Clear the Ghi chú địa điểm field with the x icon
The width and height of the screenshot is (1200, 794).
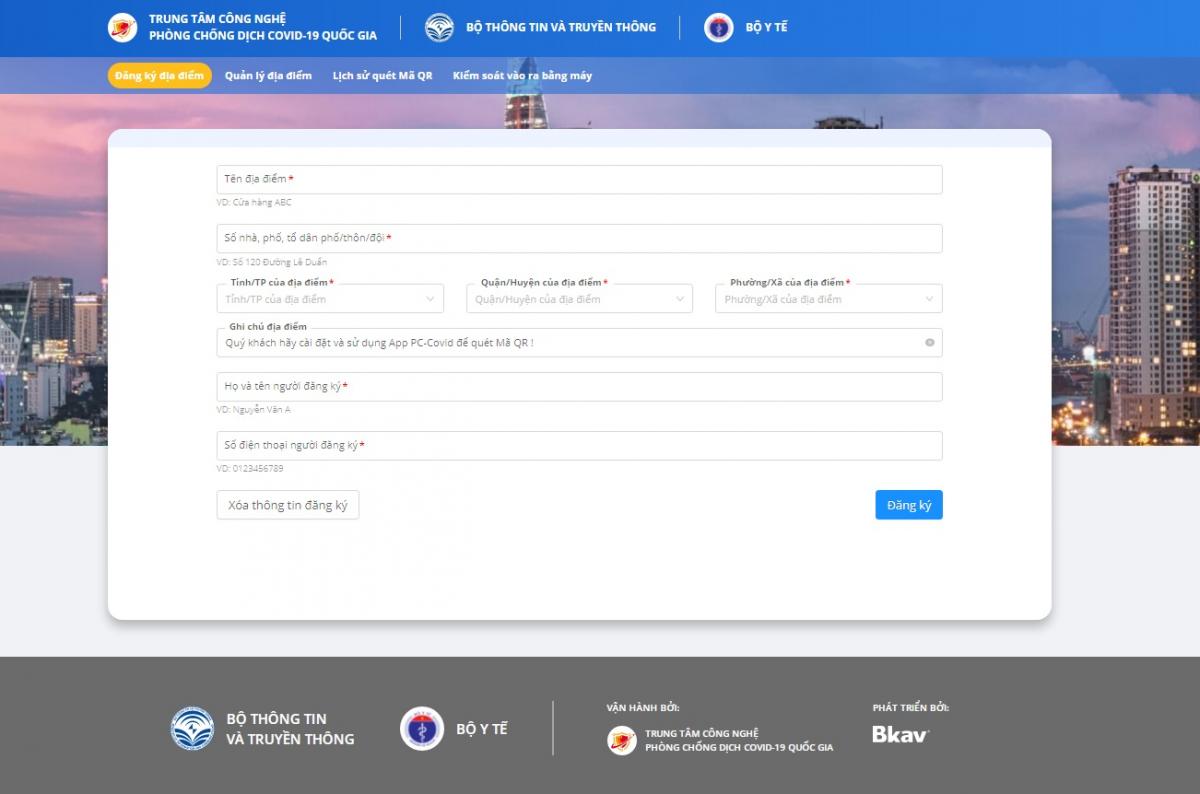pyautogui.click(x=929, y=343)
